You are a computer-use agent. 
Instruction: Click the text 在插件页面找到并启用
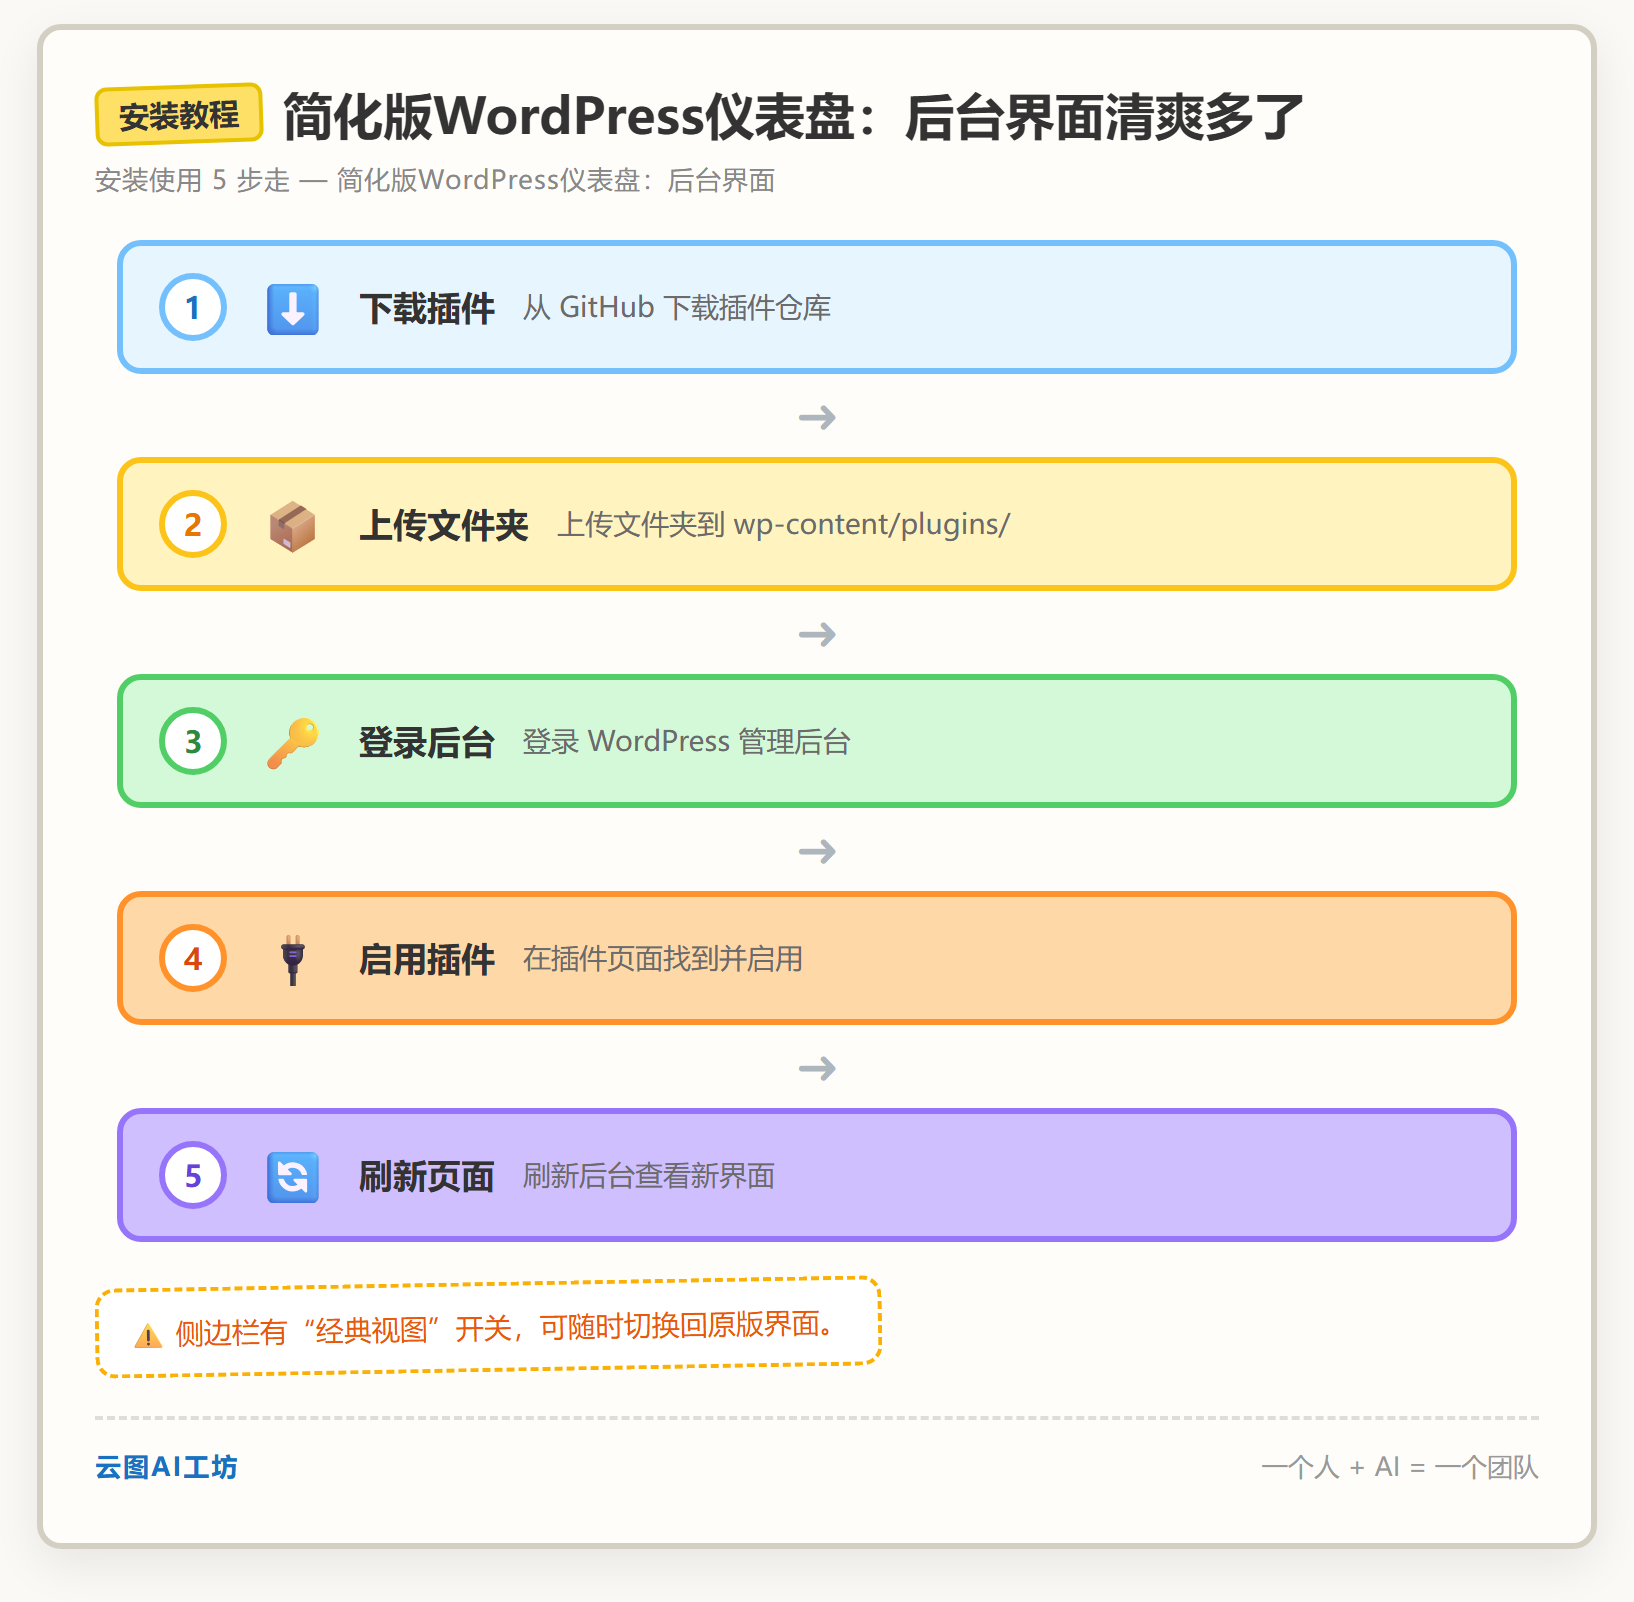point(663,959)
